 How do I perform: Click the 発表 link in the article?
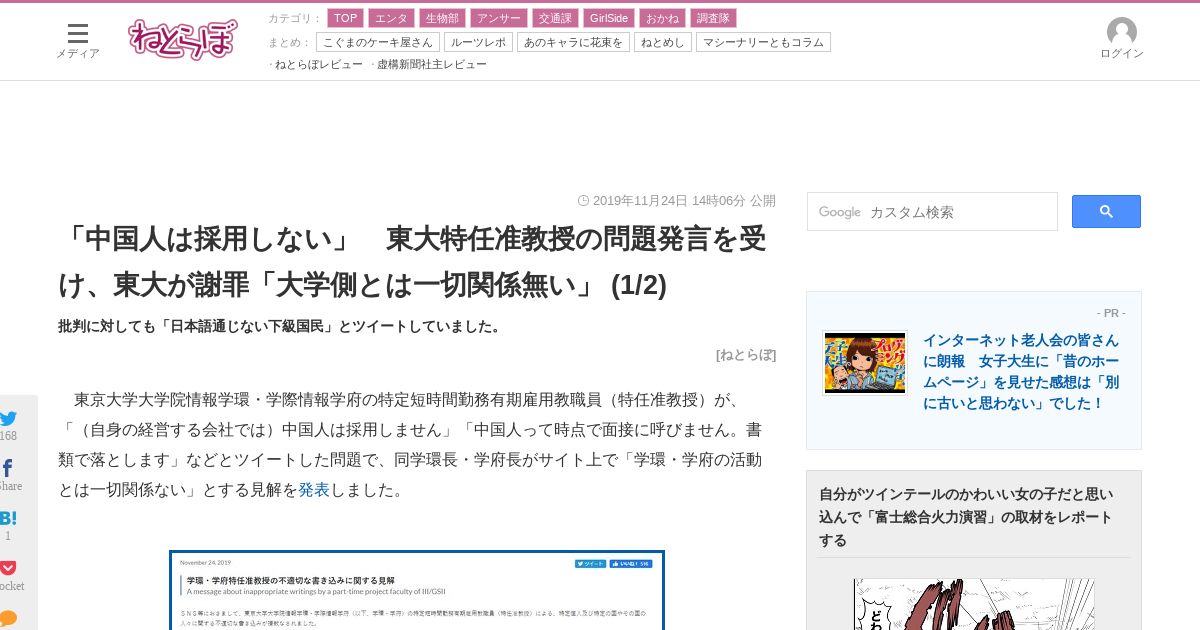click(x=314, y=490)
